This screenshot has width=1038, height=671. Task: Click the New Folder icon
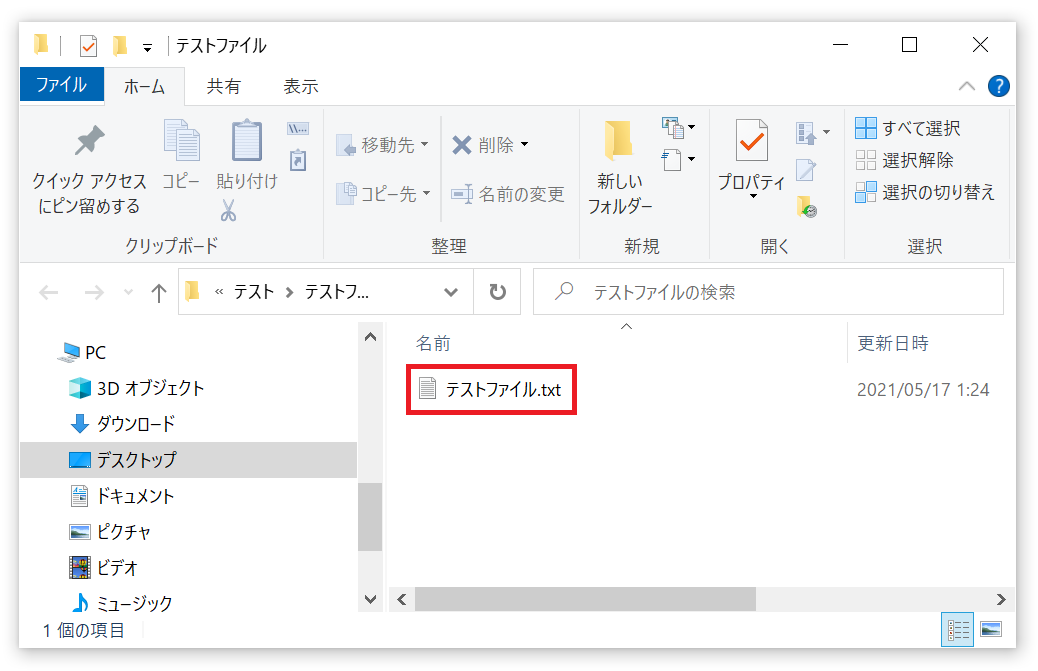pos(619,141)
